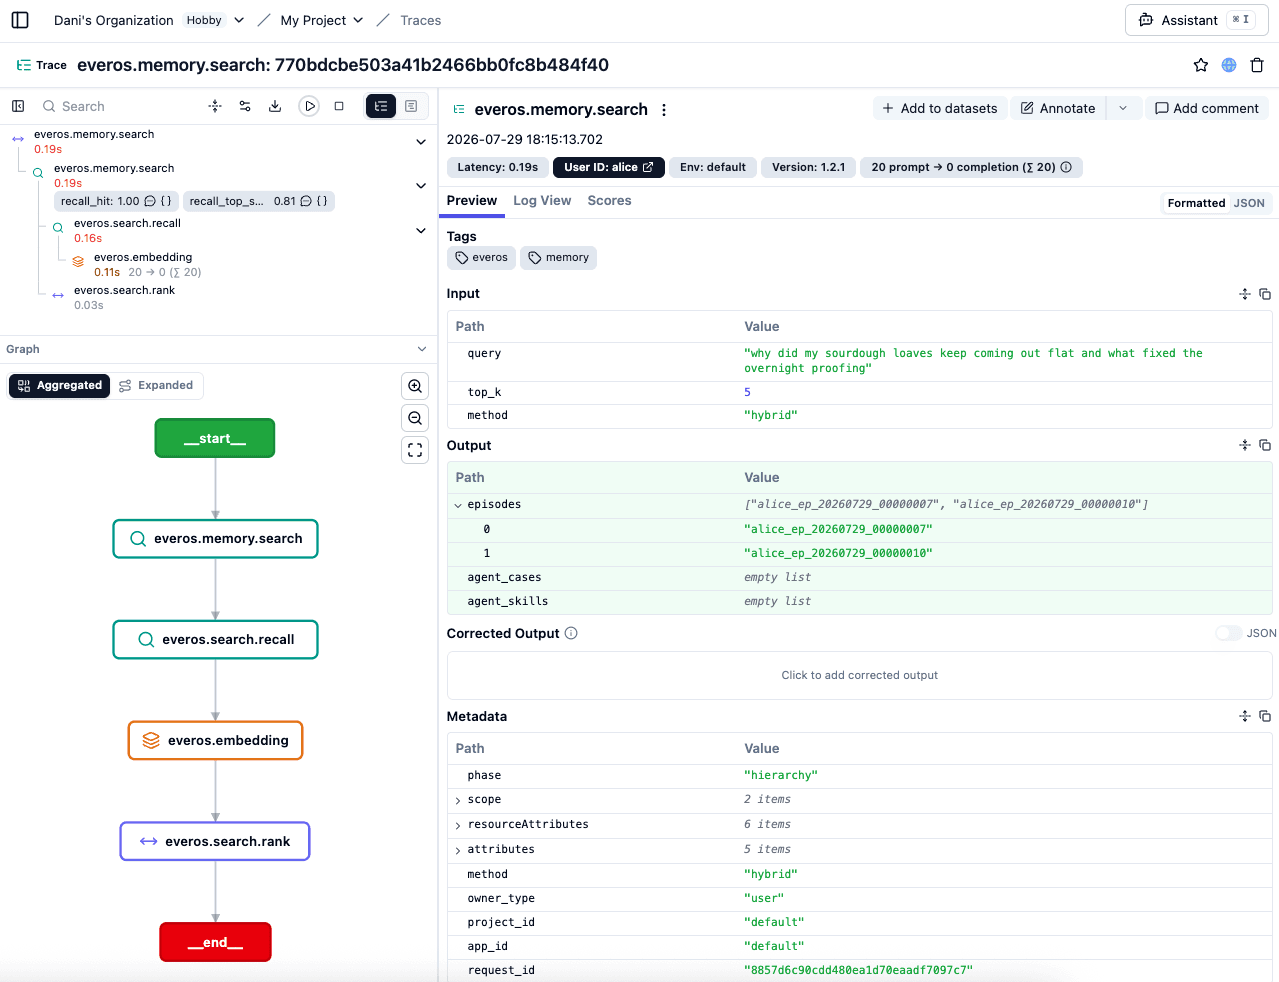Viewport: 1279px width, 982px height.
Task: Click Add to datasets button
Action: pos(939,108)
